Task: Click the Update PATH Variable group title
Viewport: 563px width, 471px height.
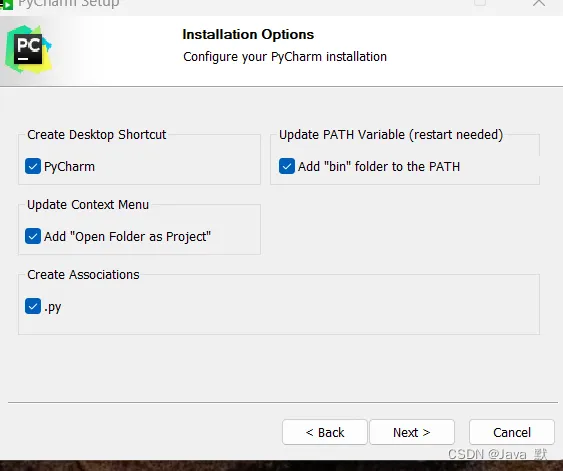Action: [x=391, y=135]
